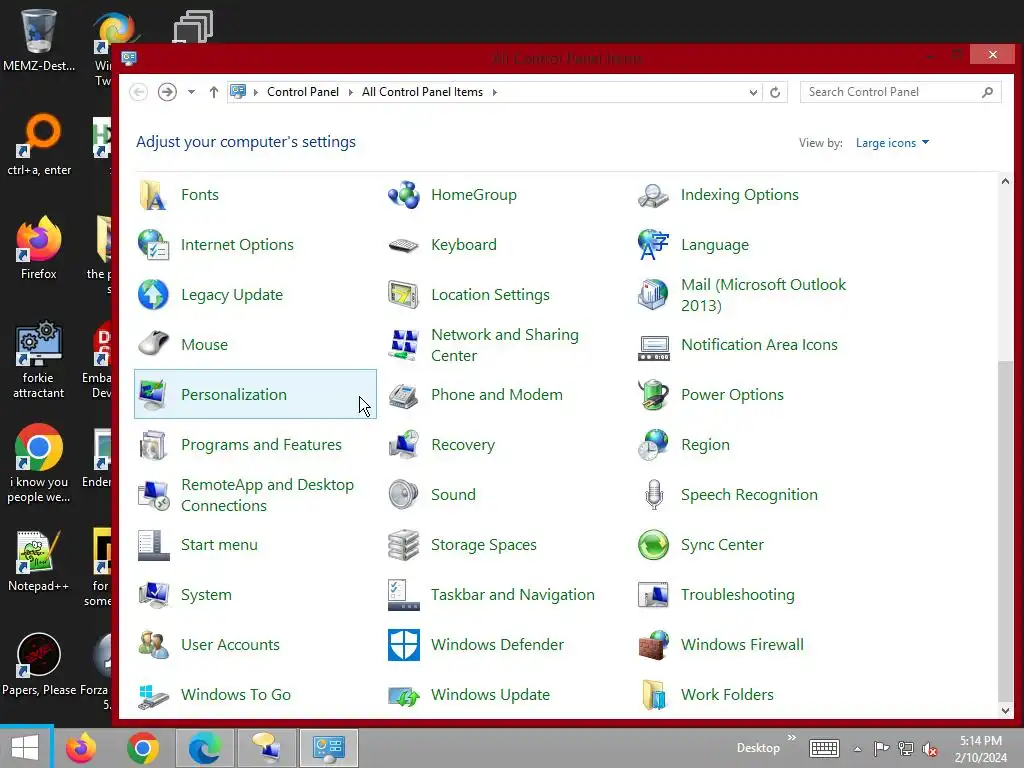Open the Recovery icon
This screenshot has height=768, width=1024.
pos(403,445)
